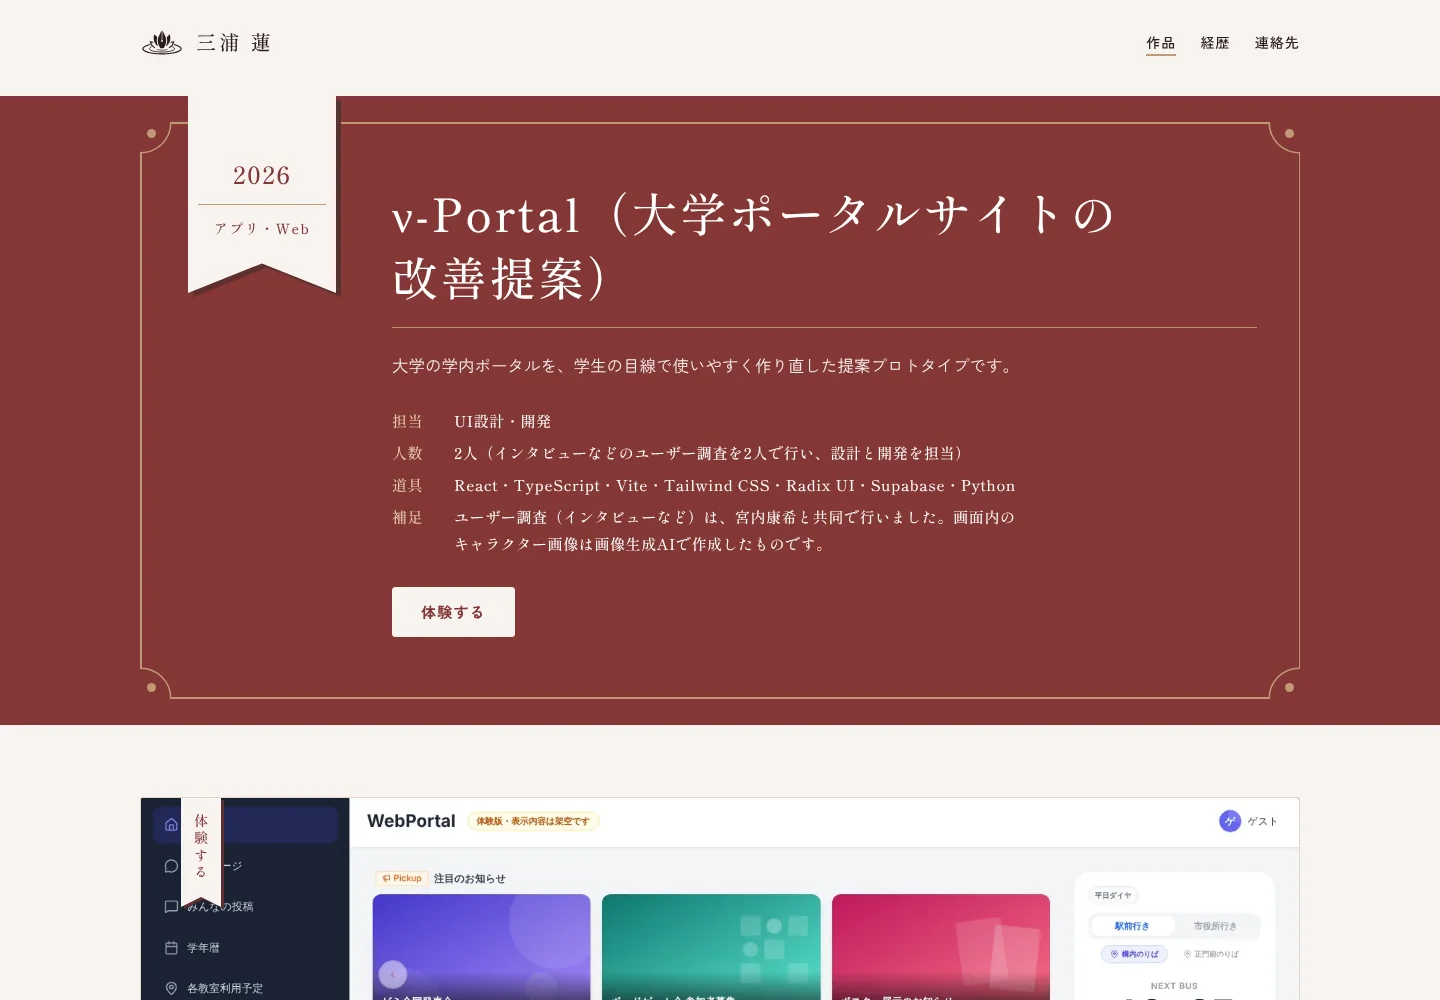Click the ゲスト user name text
1440x1000 pixels.
(x=1262, y=822)
